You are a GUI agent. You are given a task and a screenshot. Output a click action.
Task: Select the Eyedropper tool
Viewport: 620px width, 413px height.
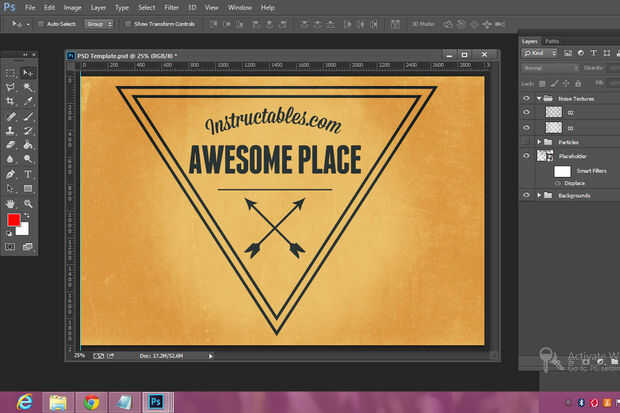point(28,101)
